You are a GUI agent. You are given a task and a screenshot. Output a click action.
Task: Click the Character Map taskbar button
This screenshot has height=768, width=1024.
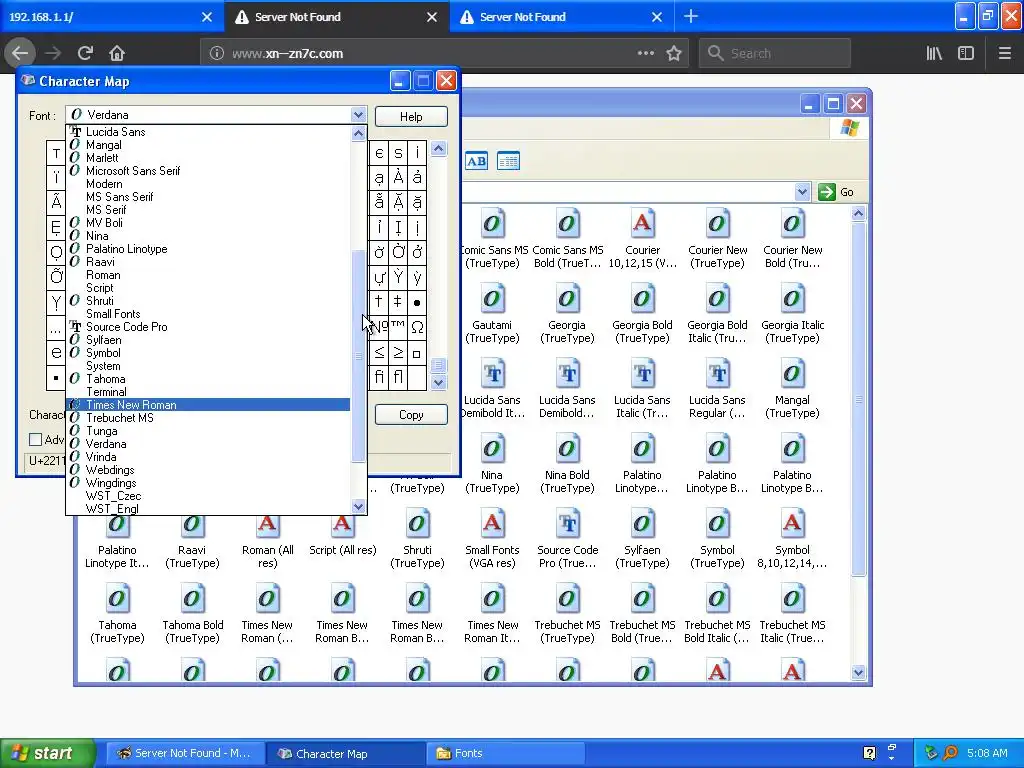(x=346, y=753)
